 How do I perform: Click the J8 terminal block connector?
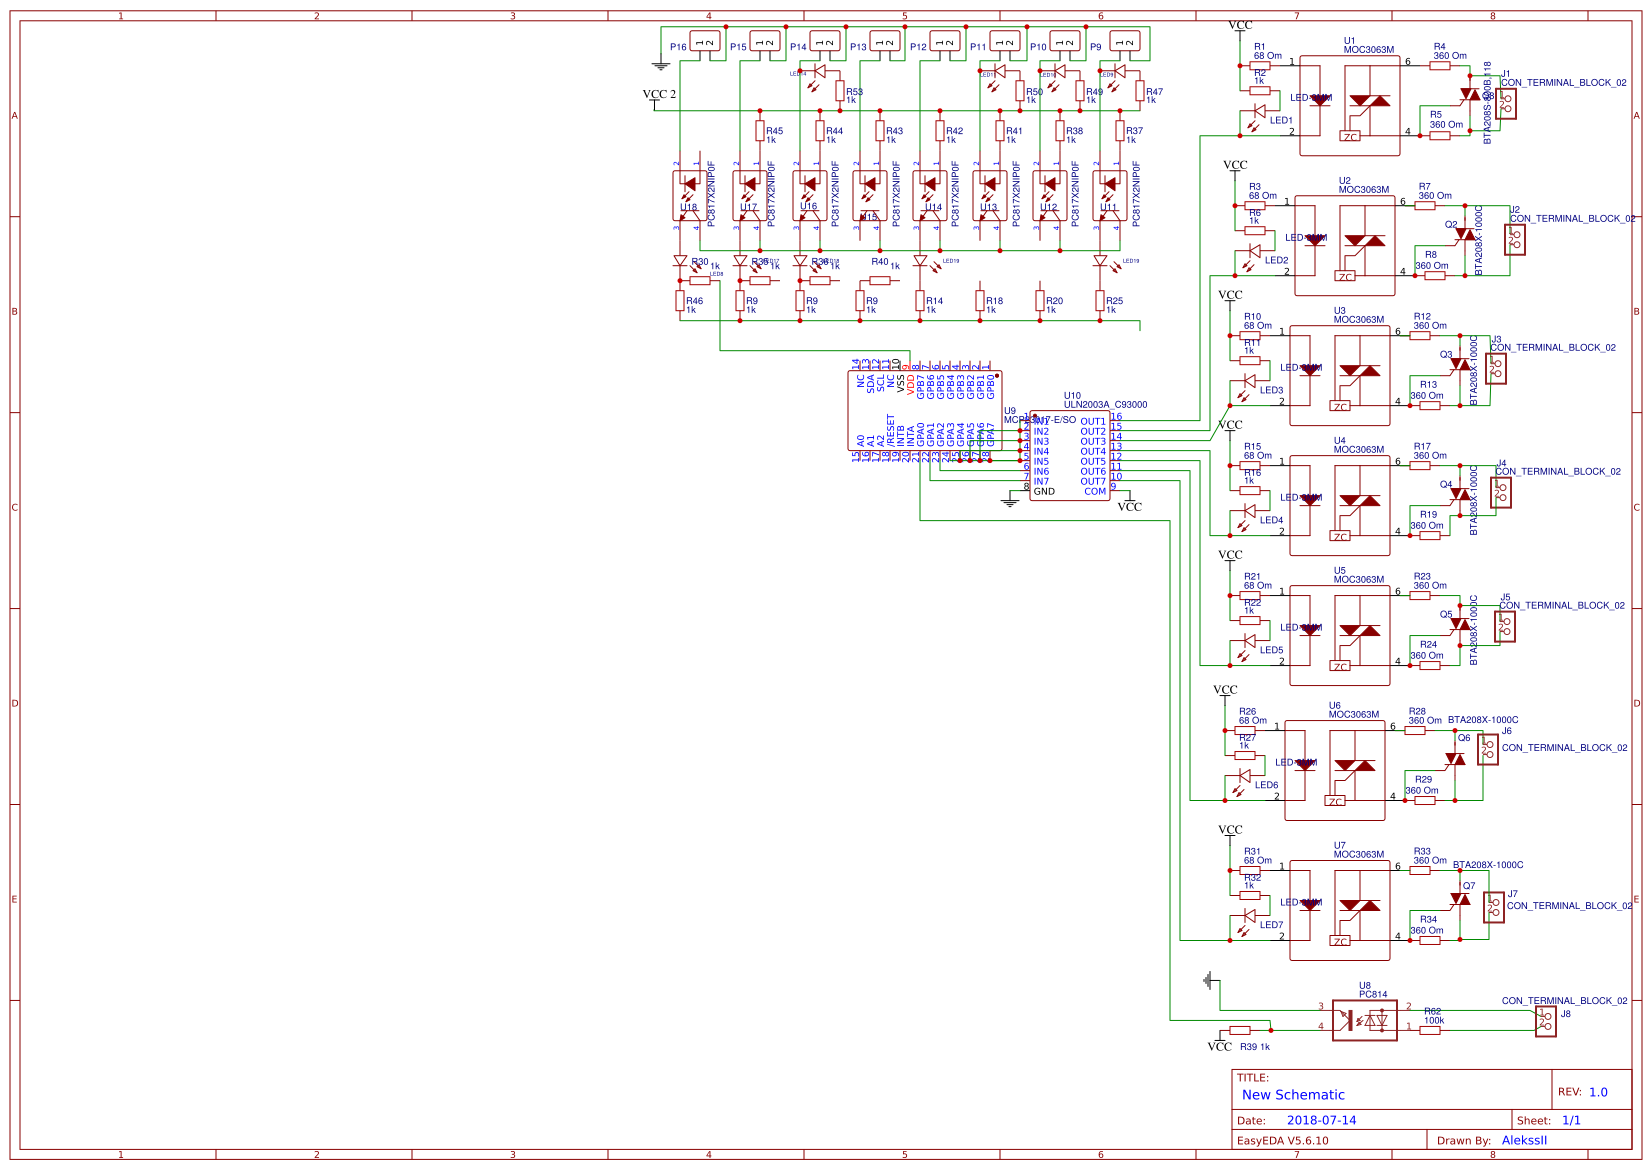tap(1545, 1021)
